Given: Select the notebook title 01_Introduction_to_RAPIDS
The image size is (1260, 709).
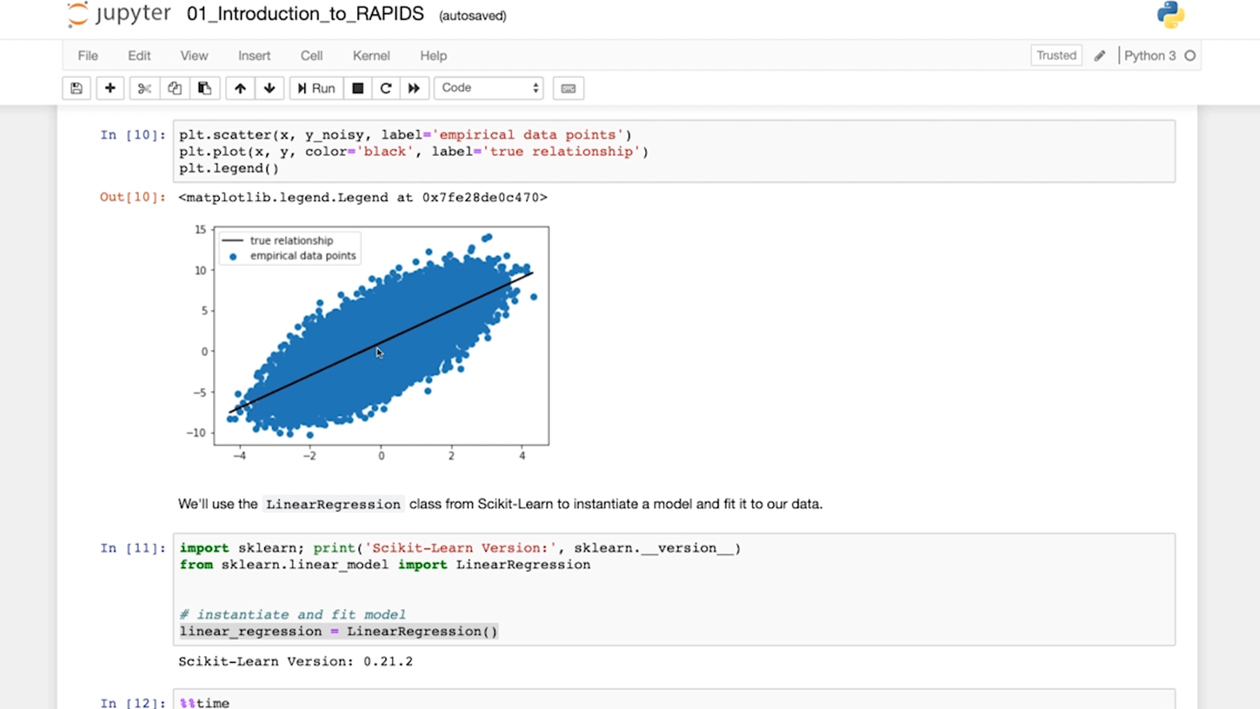Looking at the screenshot, I should (x=305, y=14).
